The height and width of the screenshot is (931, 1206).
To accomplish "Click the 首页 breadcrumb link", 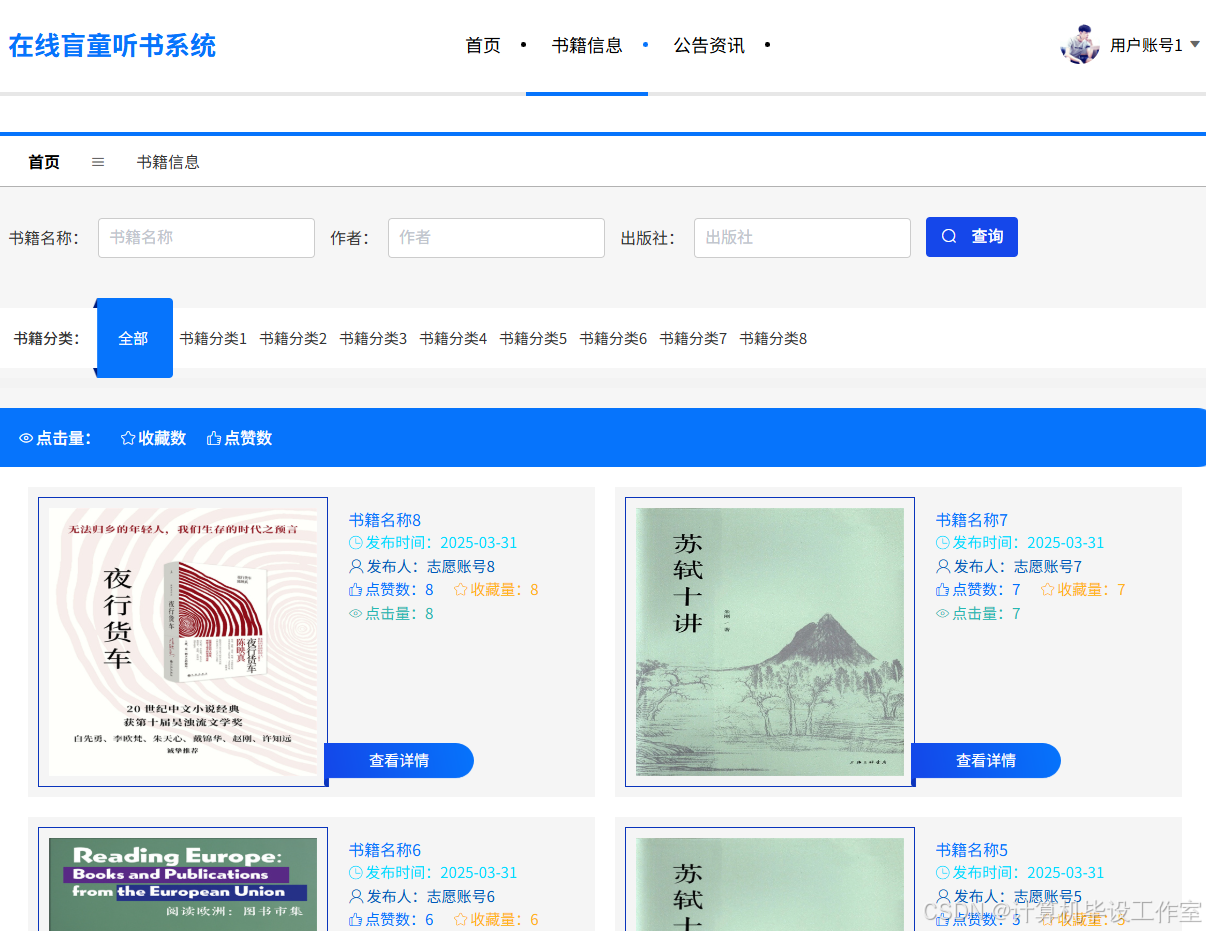I will click(44, 162).
